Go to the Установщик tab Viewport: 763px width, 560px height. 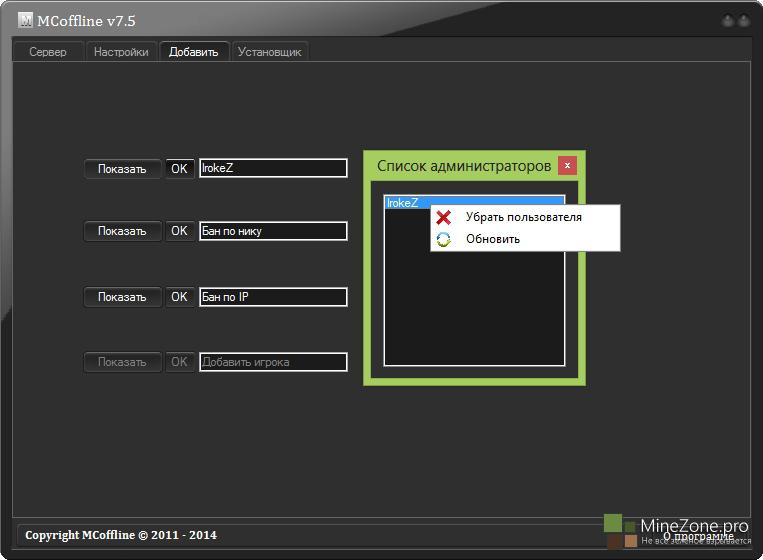pos(269,52)
